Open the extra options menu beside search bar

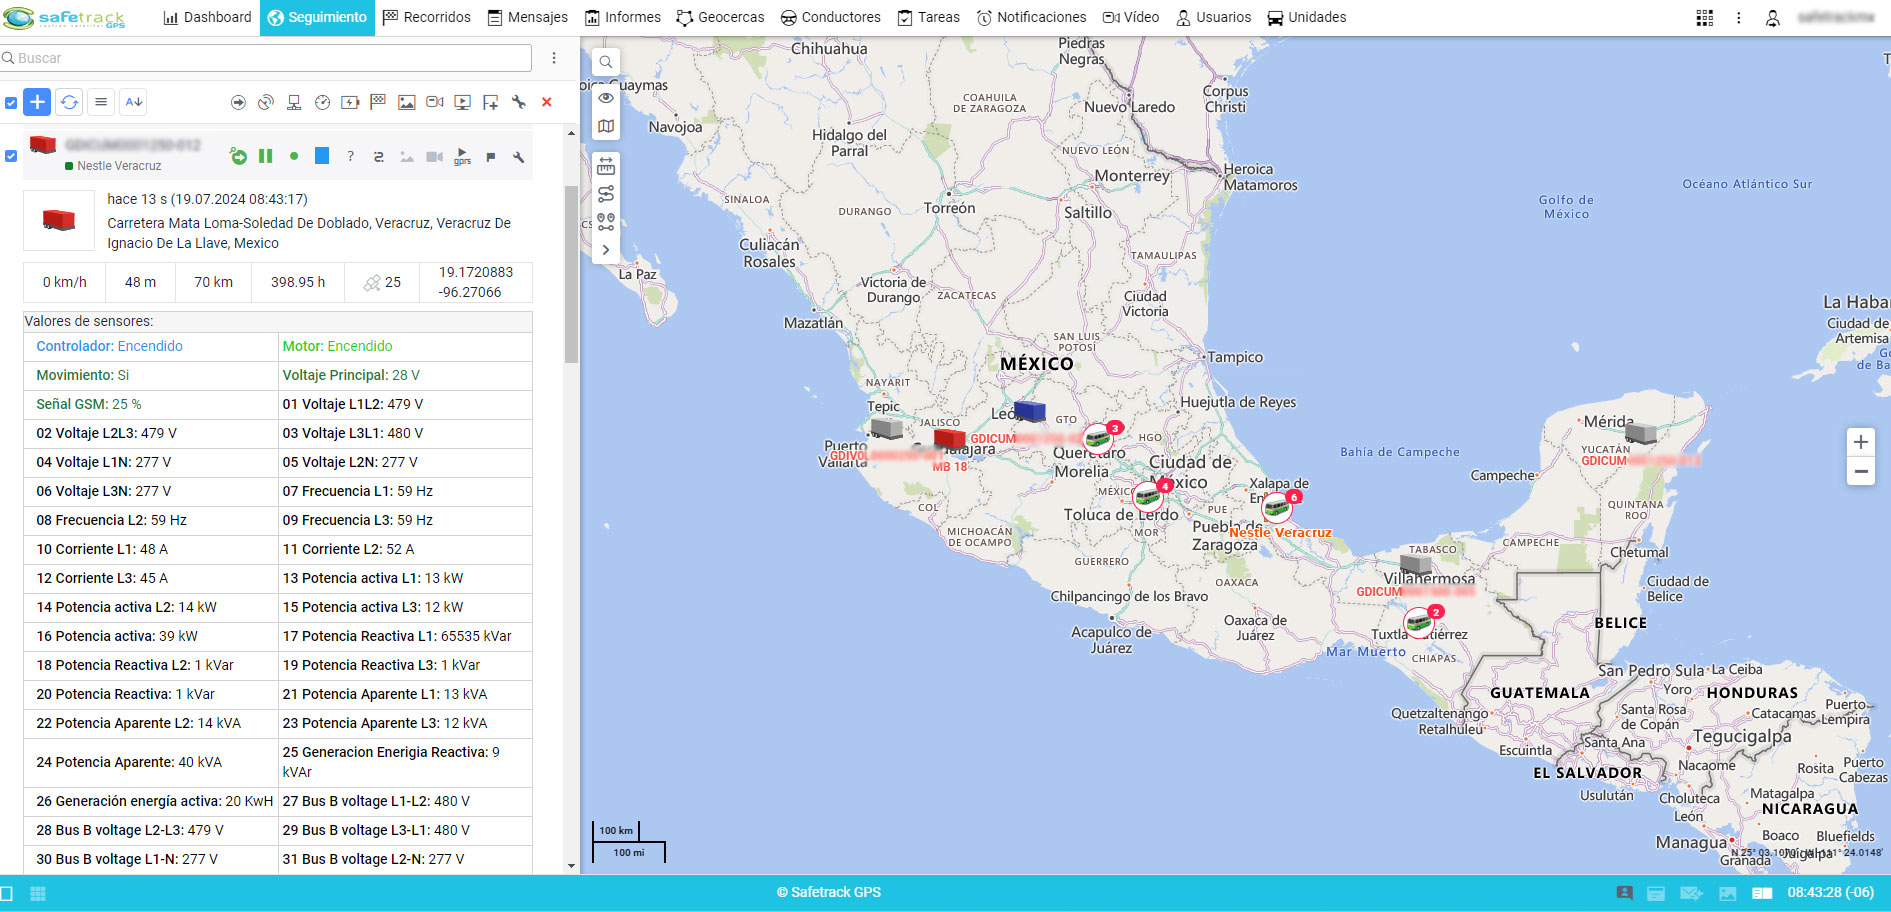[x=555, y=59]
